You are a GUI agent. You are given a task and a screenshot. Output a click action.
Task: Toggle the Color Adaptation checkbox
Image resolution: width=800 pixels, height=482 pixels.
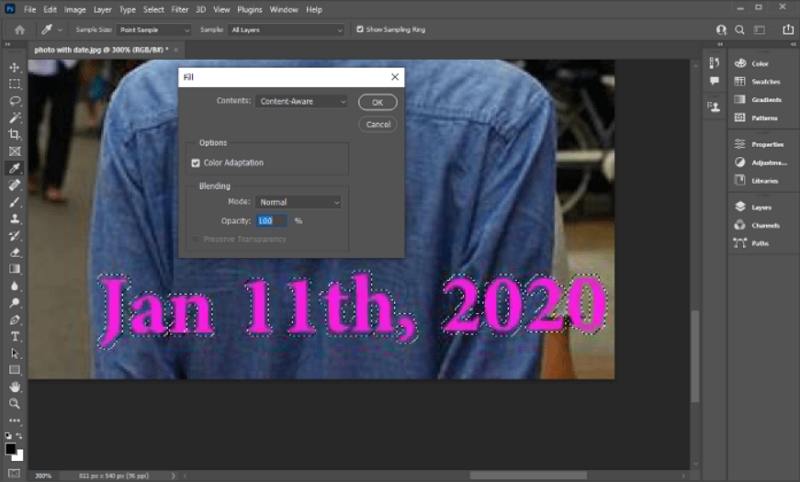click(196, 162)
